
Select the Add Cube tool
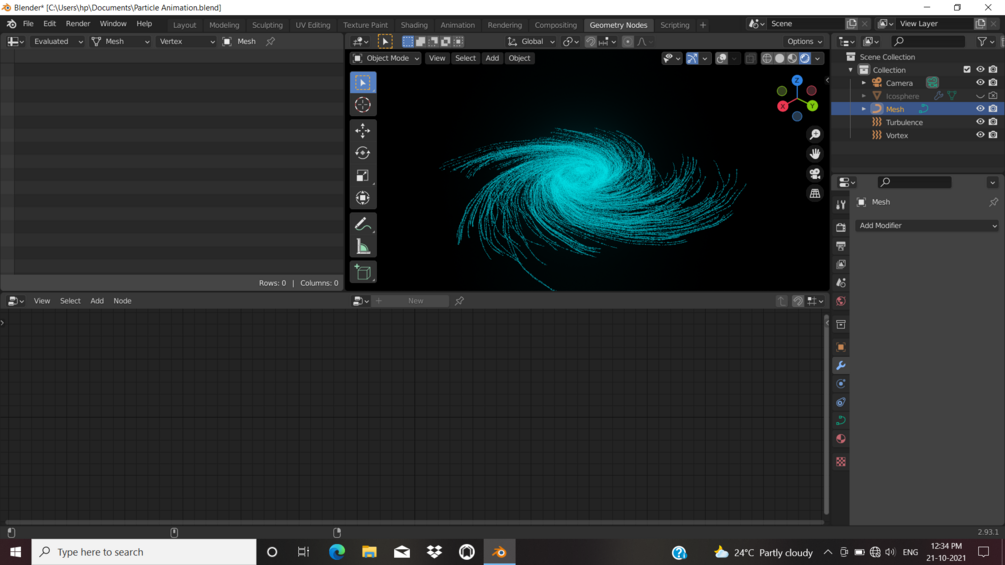pos(363,272)
